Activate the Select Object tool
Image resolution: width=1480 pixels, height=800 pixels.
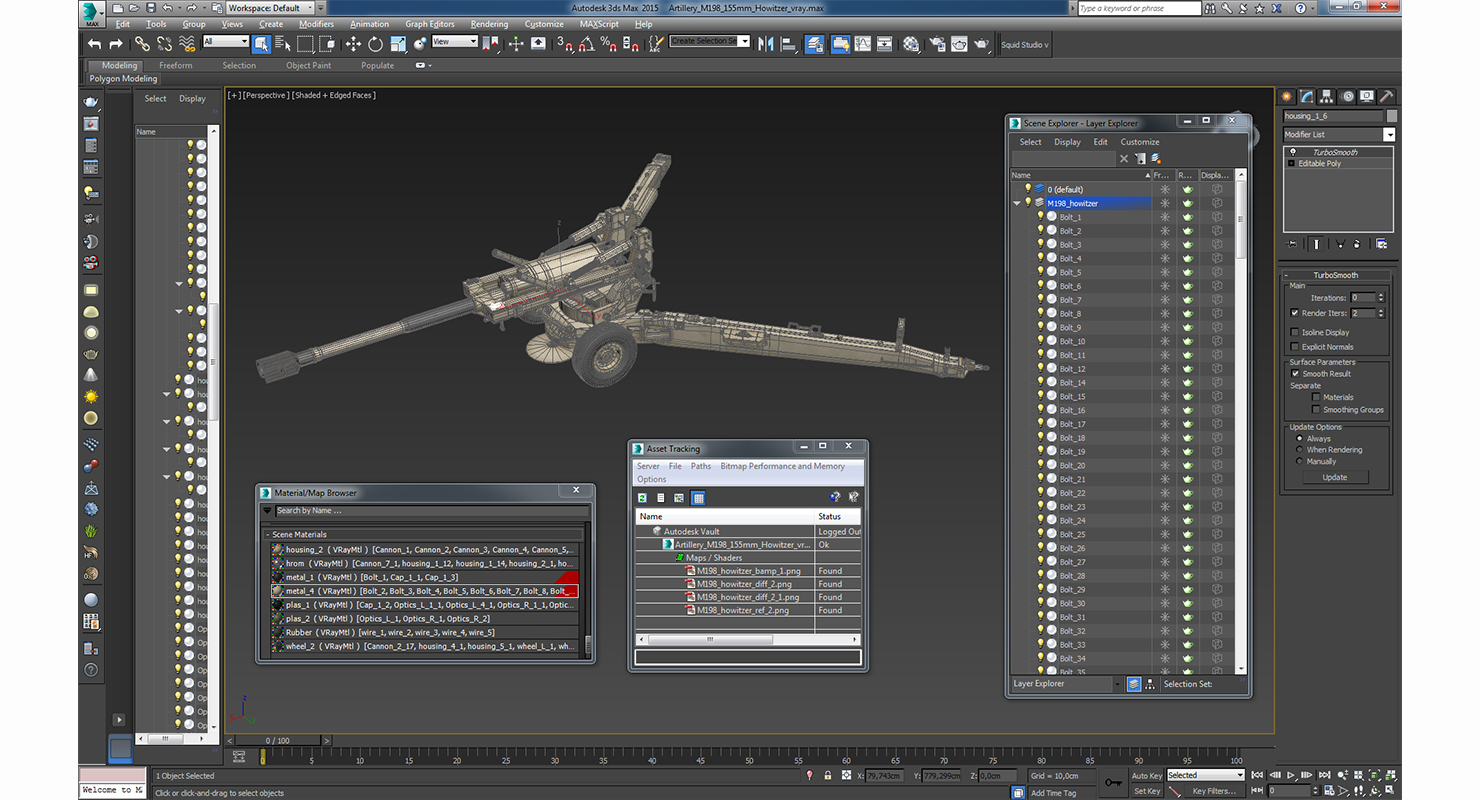pyautogui.click(x=261, y=44)
